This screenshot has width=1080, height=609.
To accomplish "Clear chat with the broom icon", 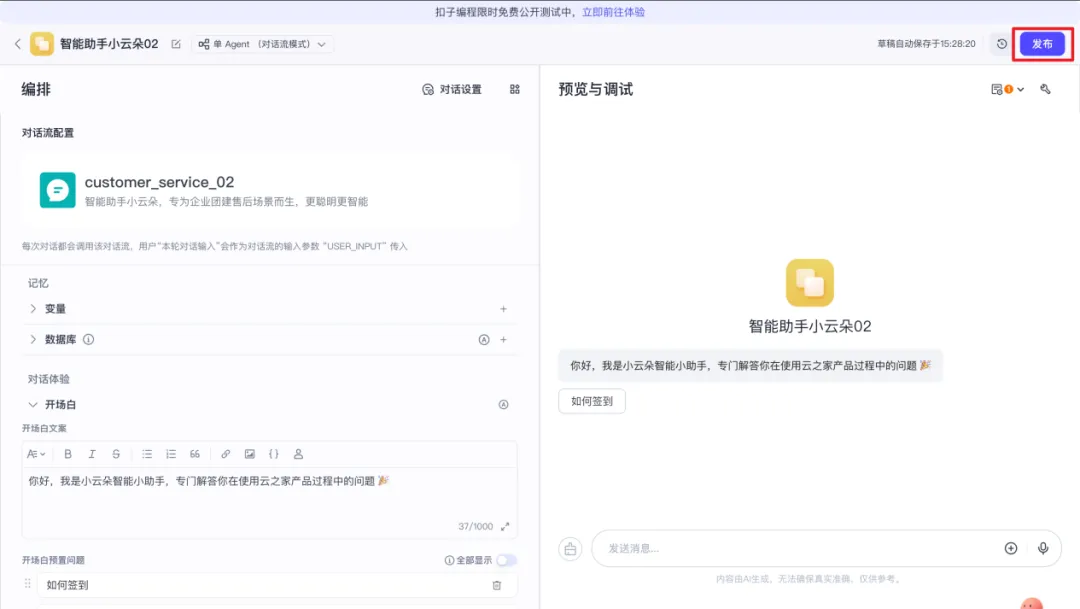I will coord(570,549).
